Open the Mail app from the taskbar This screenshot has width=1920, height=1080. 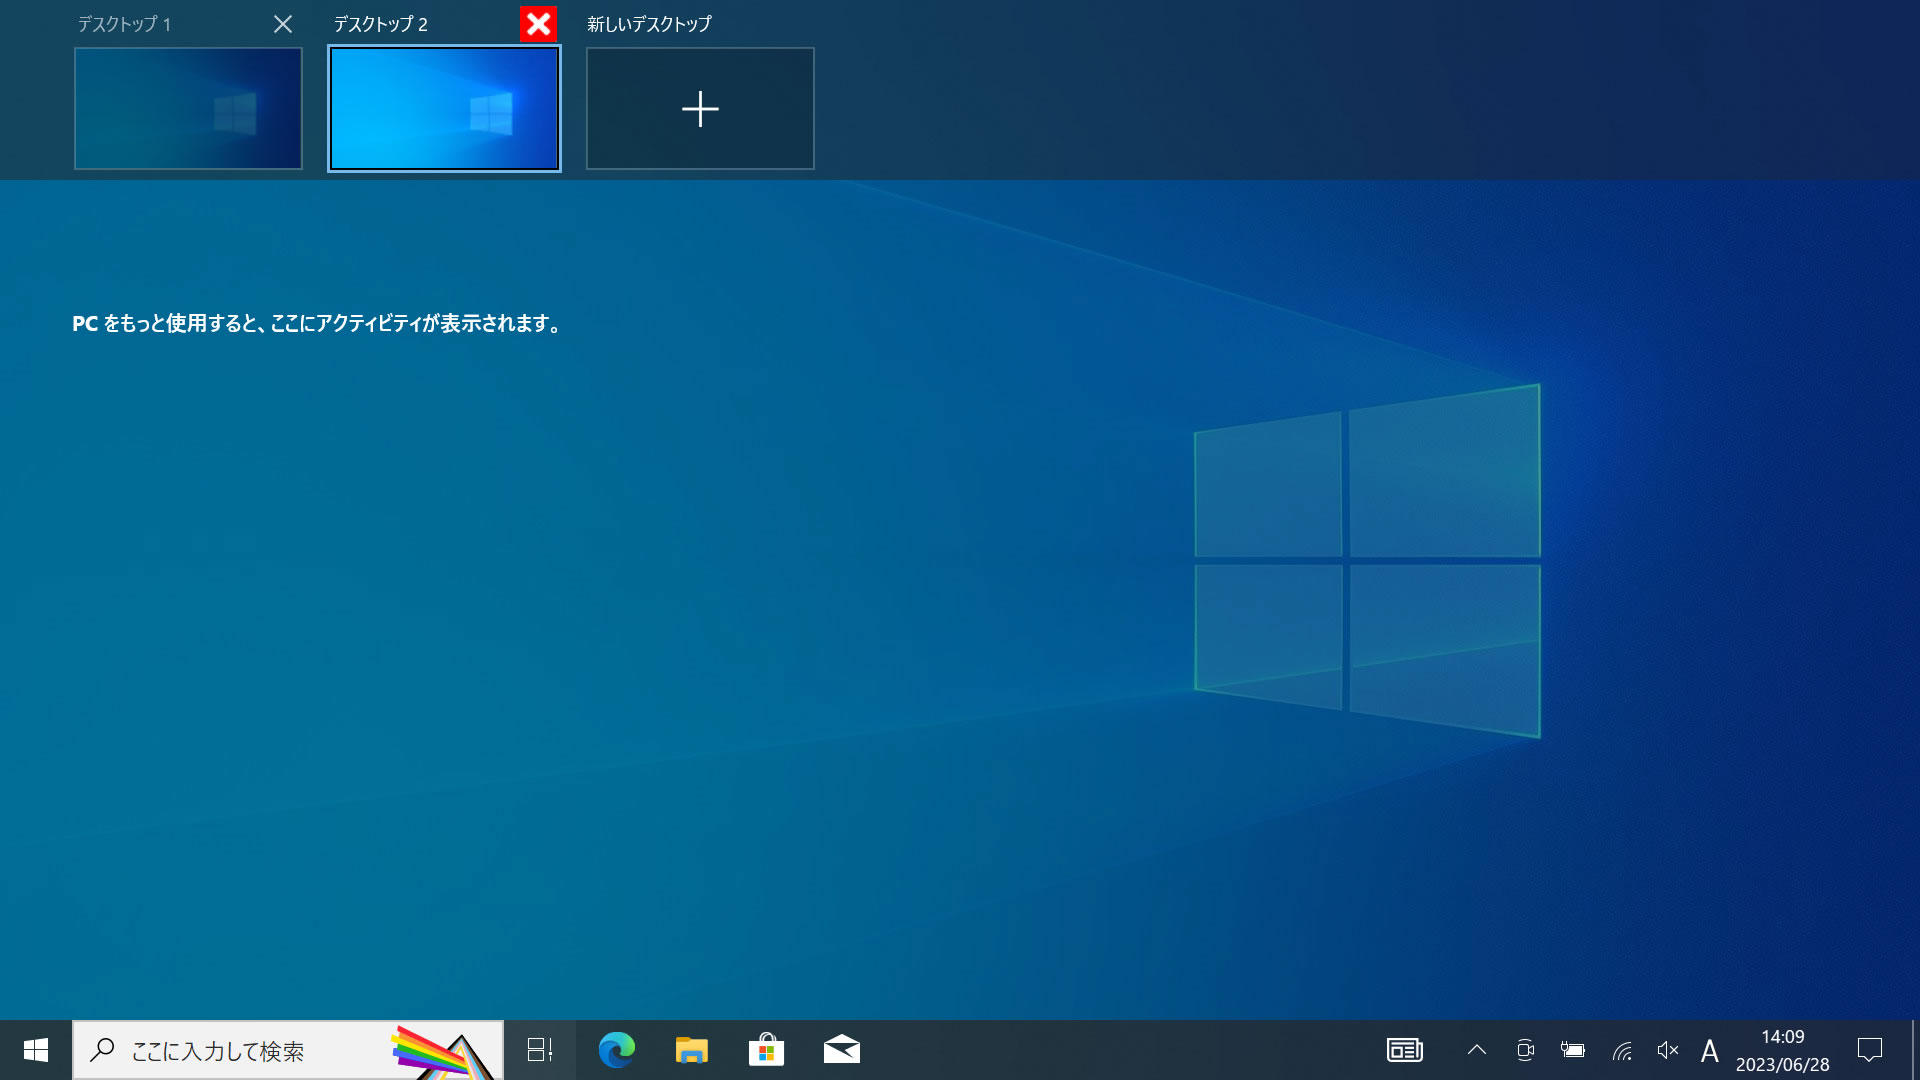point(841,1050)
